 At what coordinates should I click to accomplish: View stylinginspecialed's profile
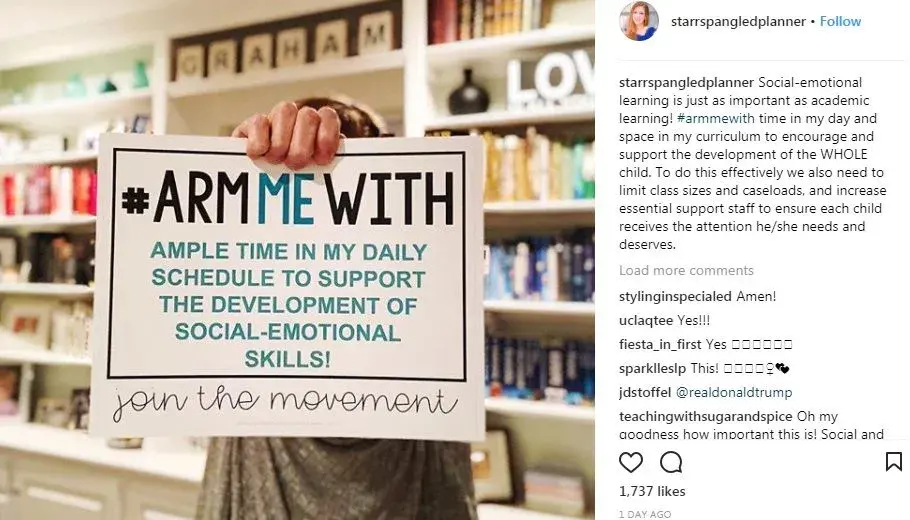point(675,297)
